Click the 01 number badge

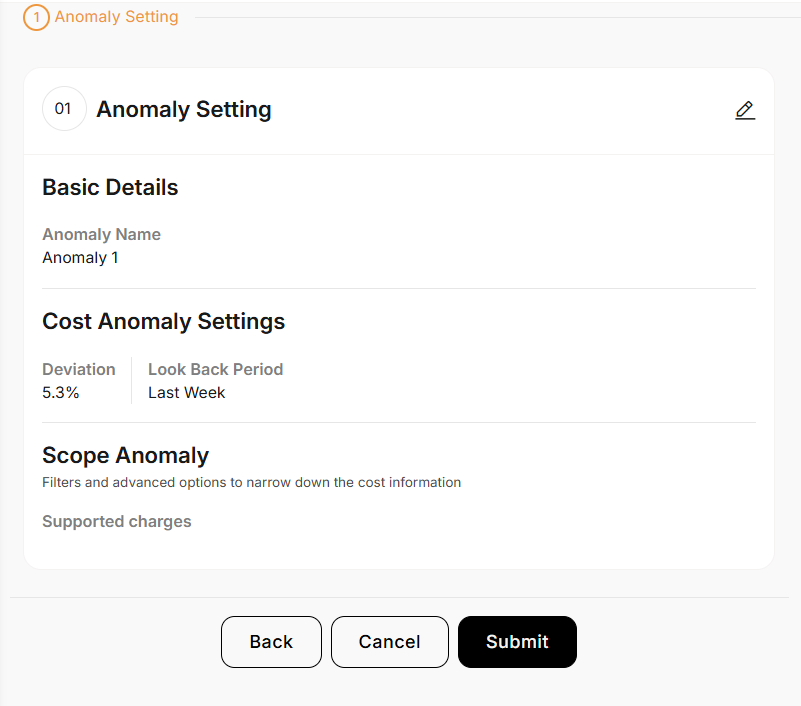[x=64, y=109]
